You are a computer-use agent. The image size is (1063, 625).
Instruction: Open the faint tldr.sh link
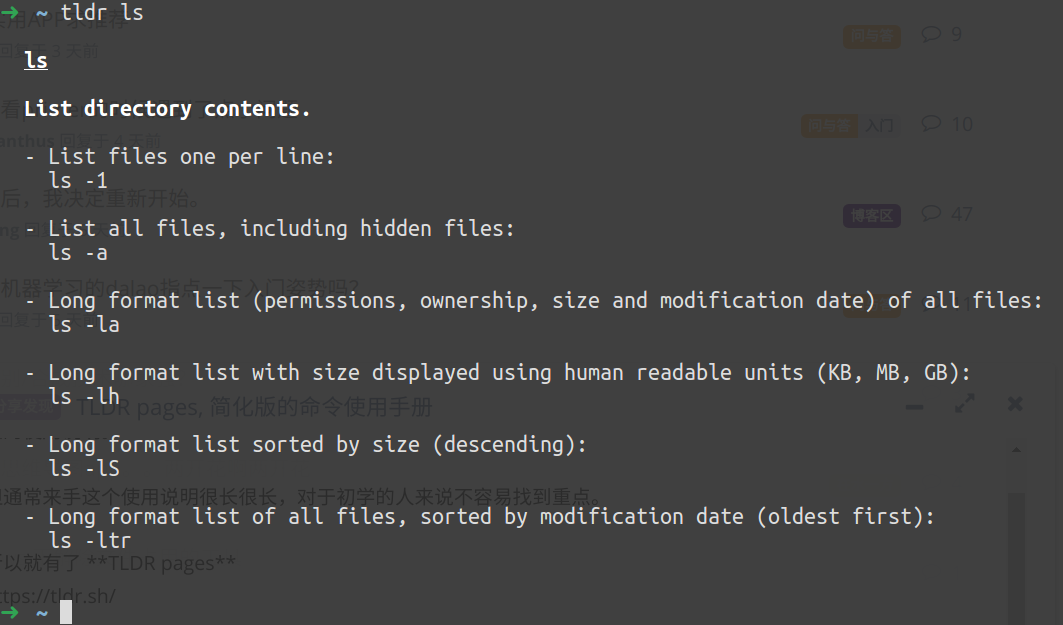tap(58, 596)
